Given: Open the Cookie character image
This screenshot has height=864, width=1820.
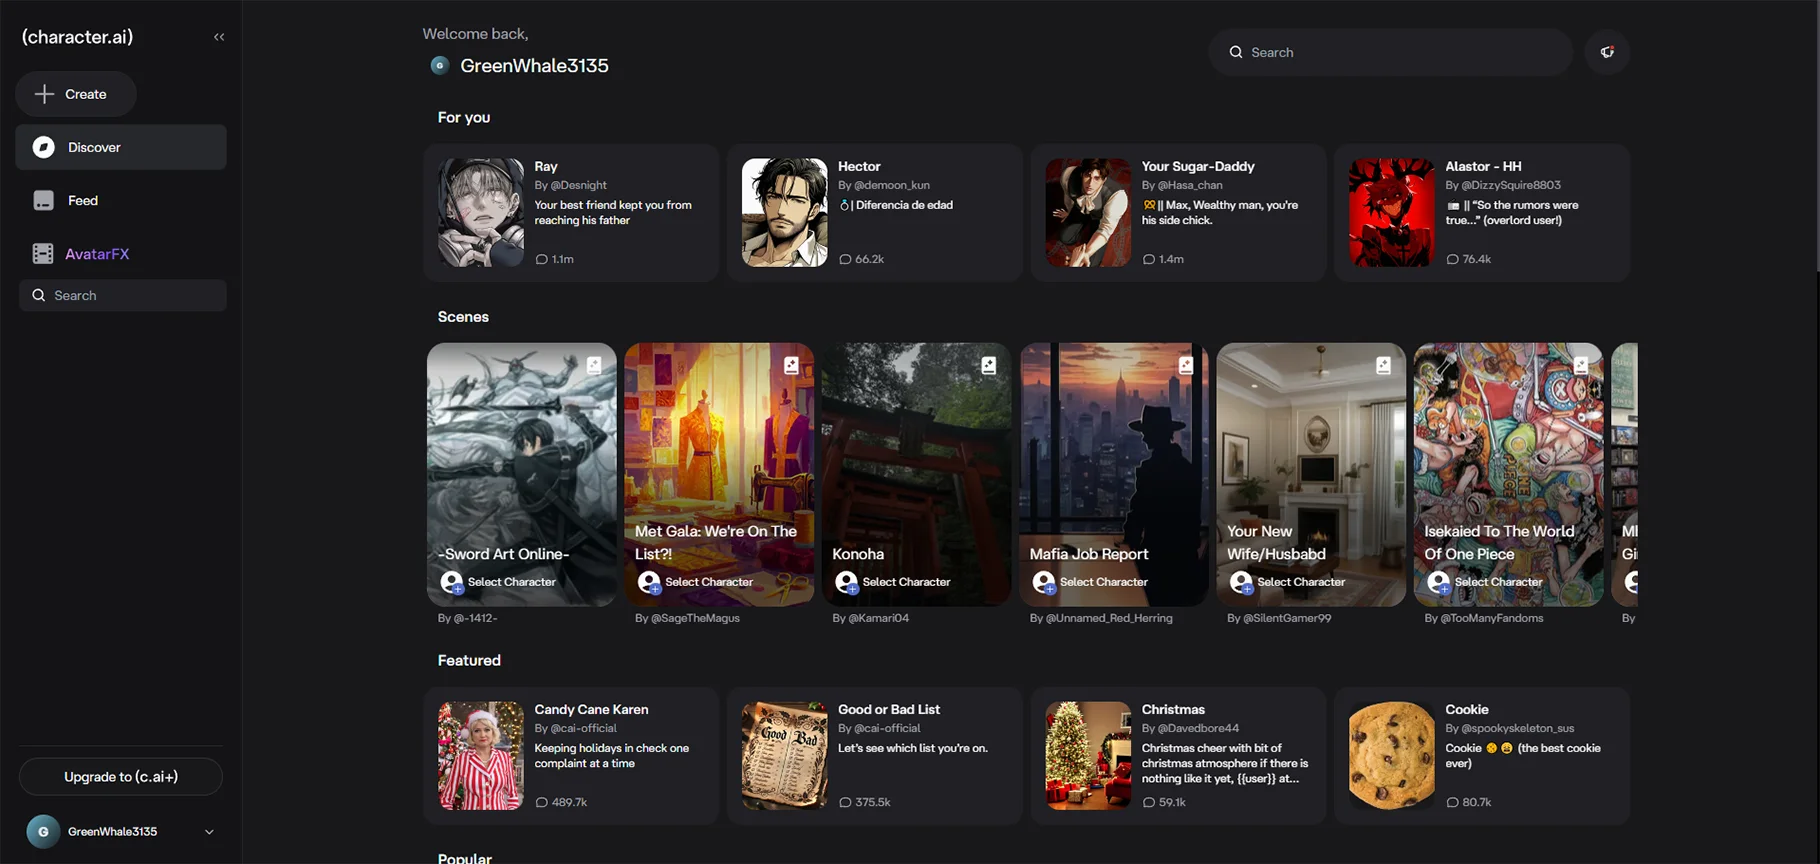Looking at the screenshot, I should pyautogui.click(x=1392, y=755).
